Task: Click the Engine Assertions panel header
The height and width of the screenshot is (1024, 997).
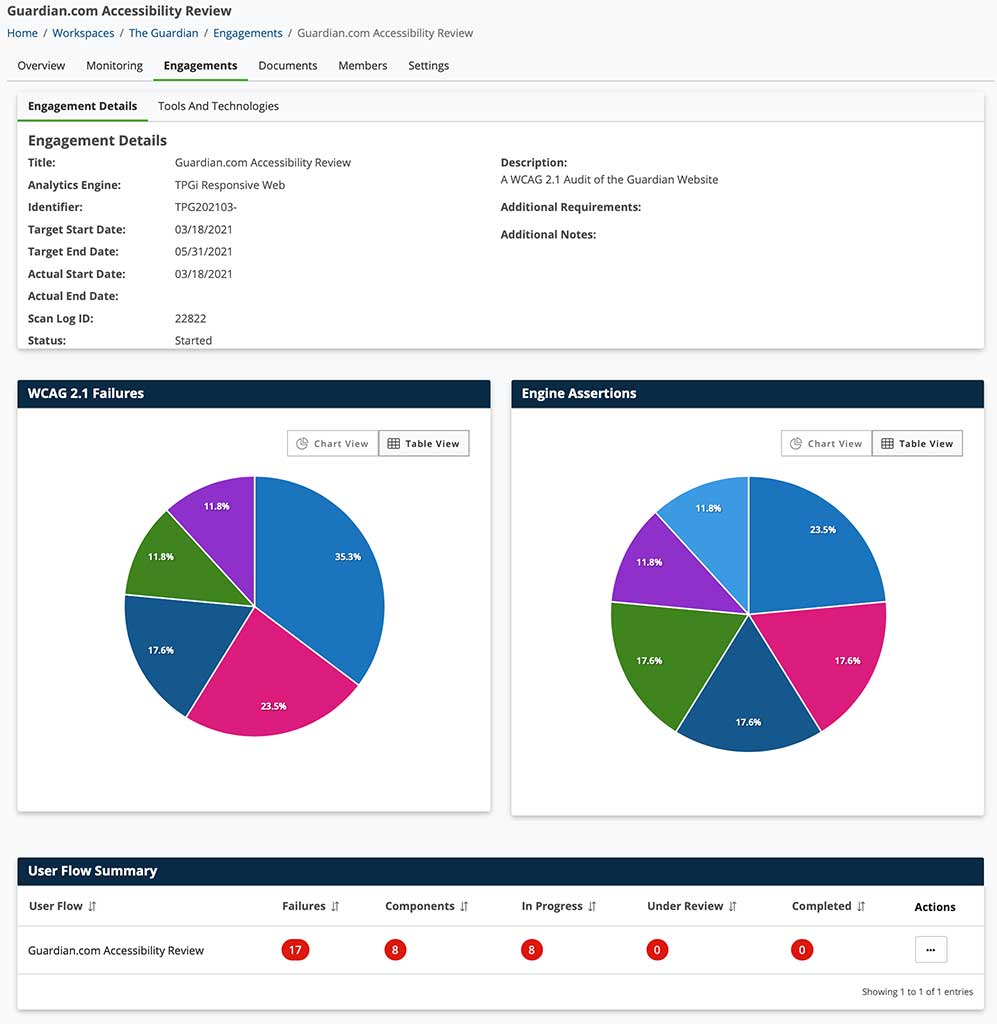Action: (x=748, y=394)
